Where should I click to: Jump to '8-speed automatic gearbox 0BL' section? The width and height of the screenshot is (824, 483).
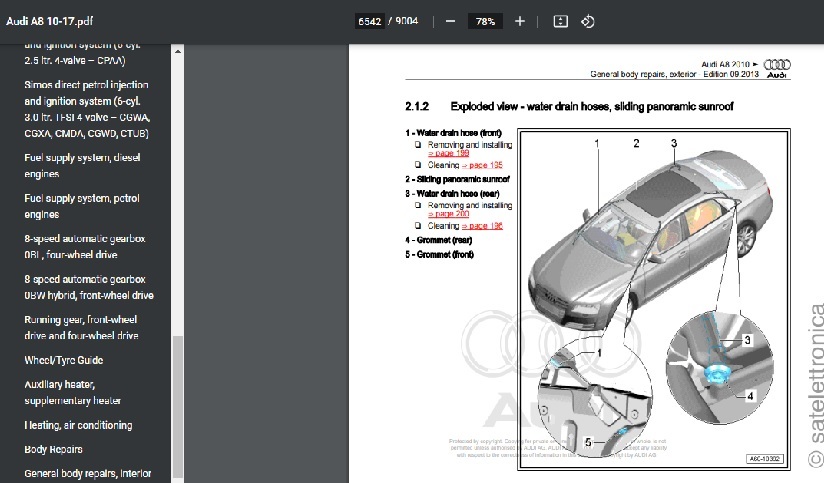[85, 247]
